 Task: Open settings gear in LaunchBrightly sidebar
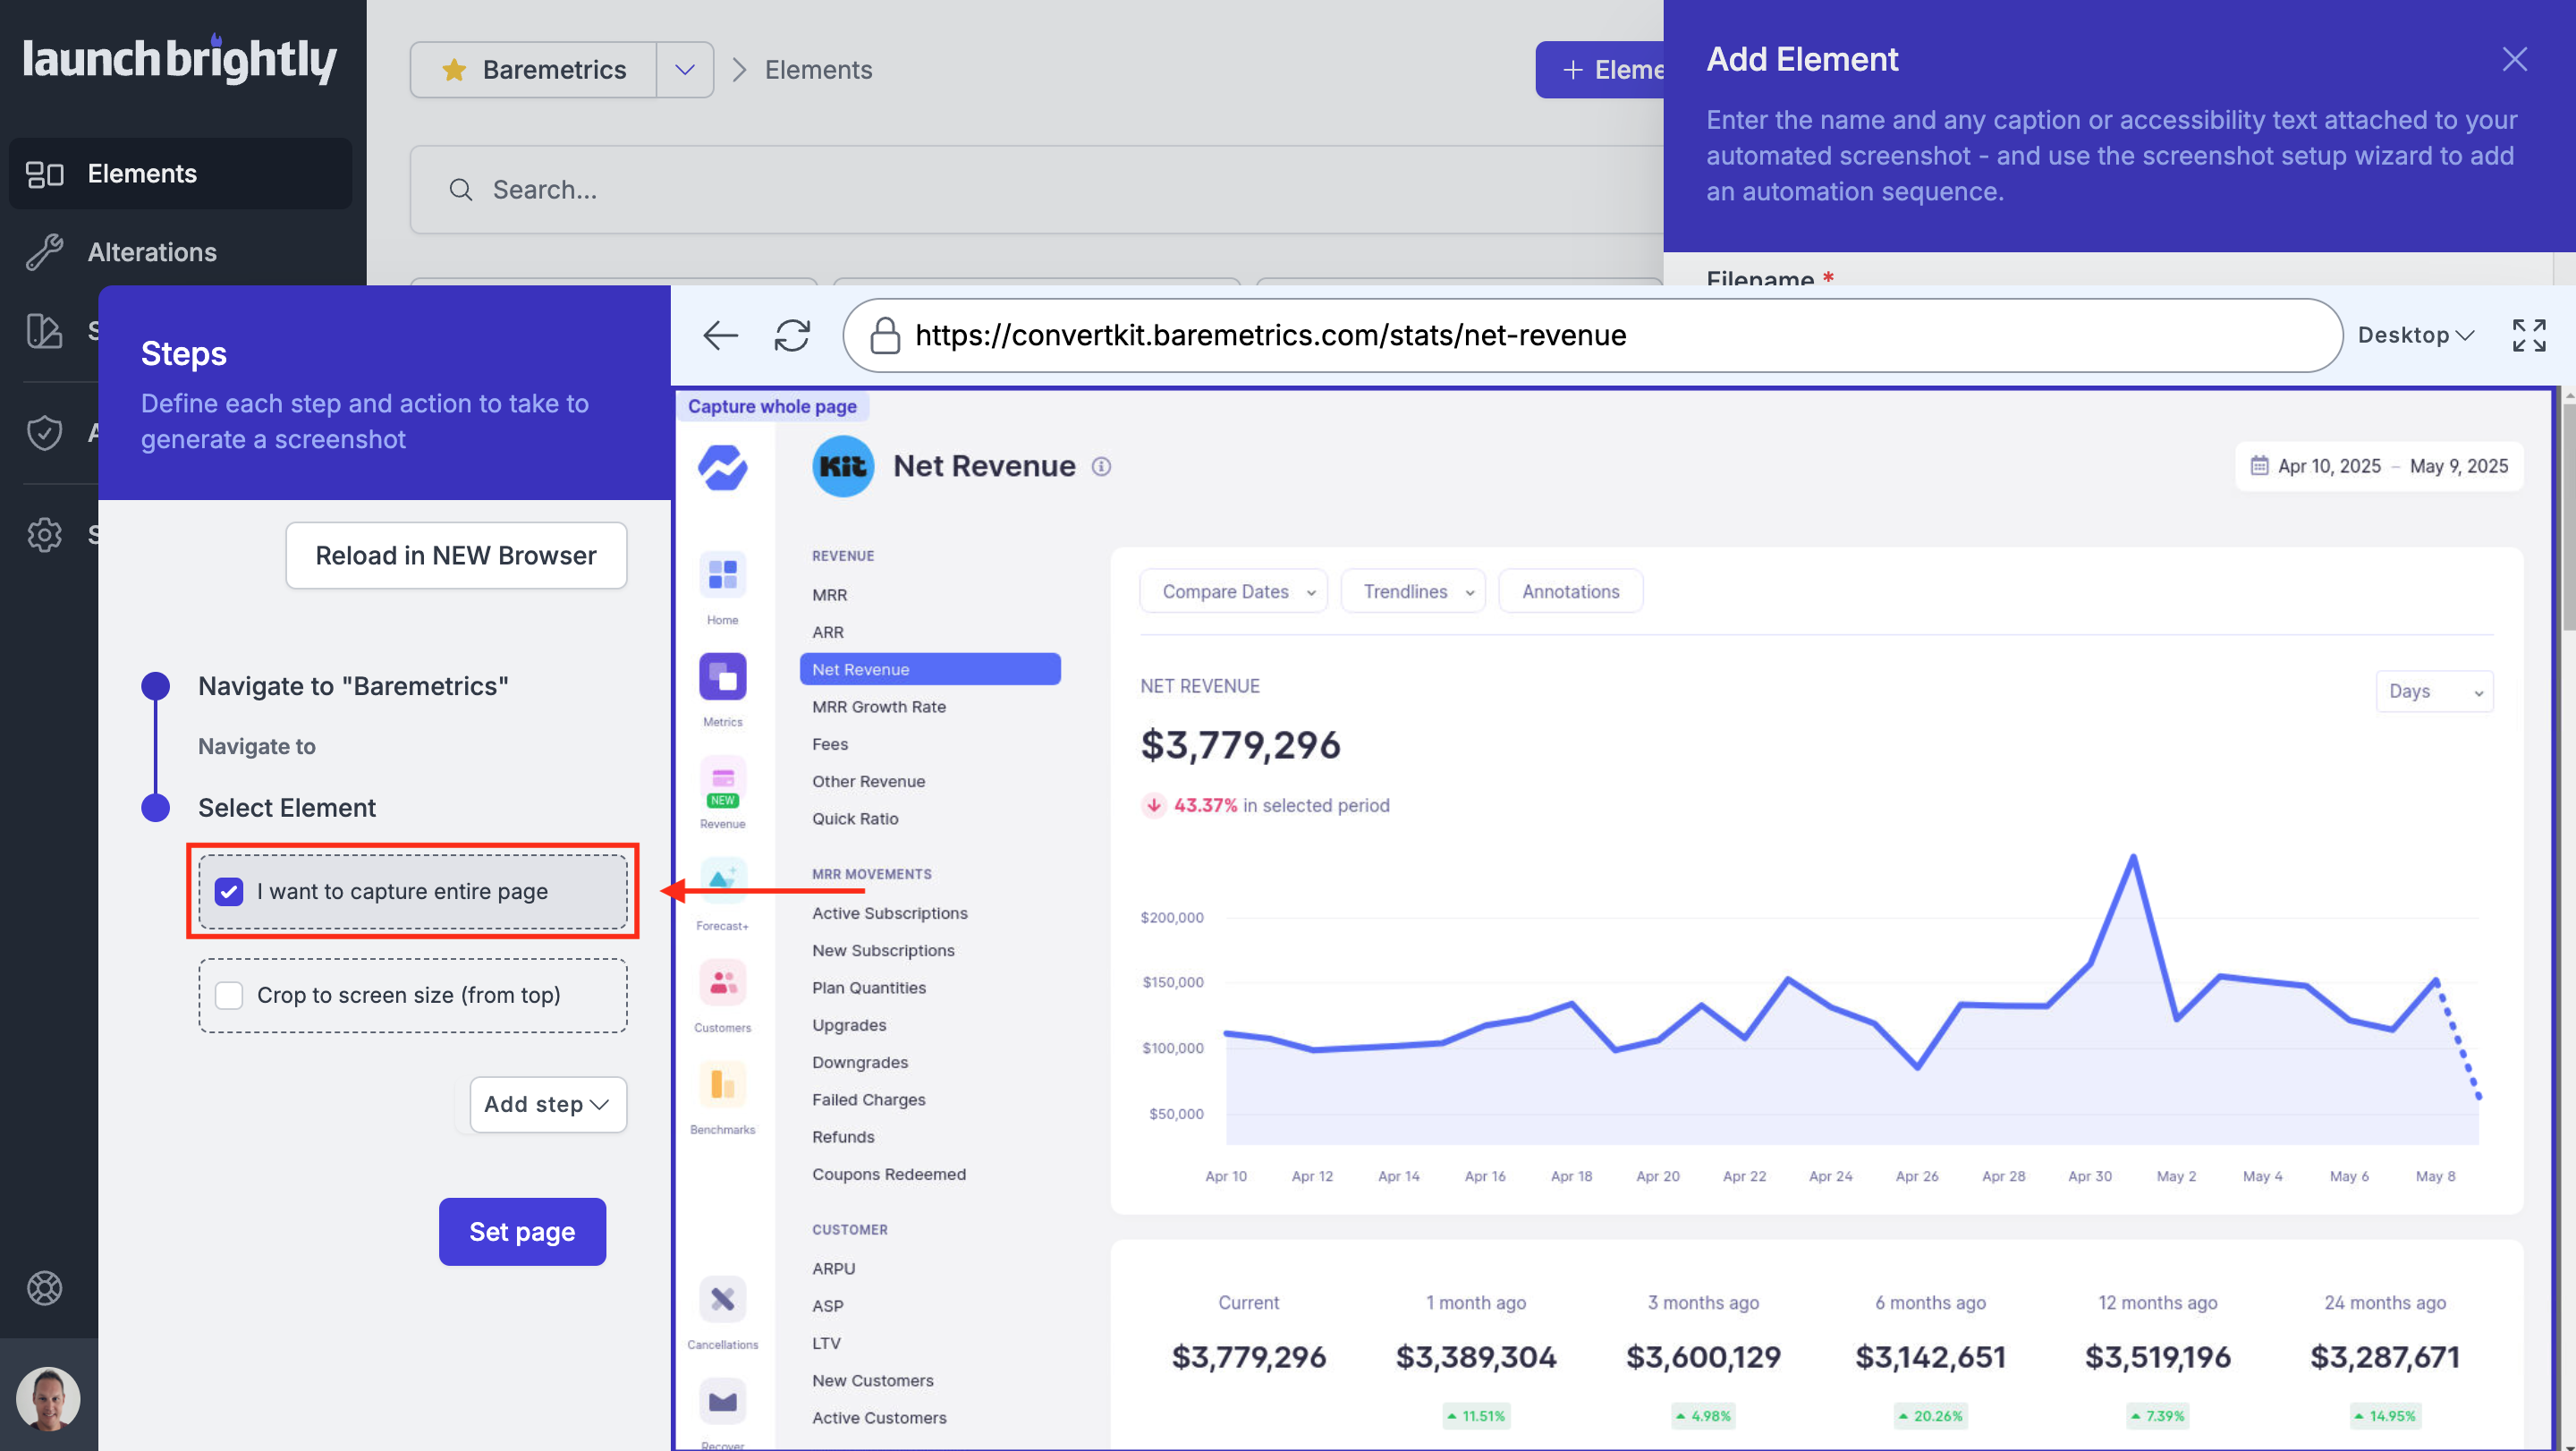[x=44, y=534]
